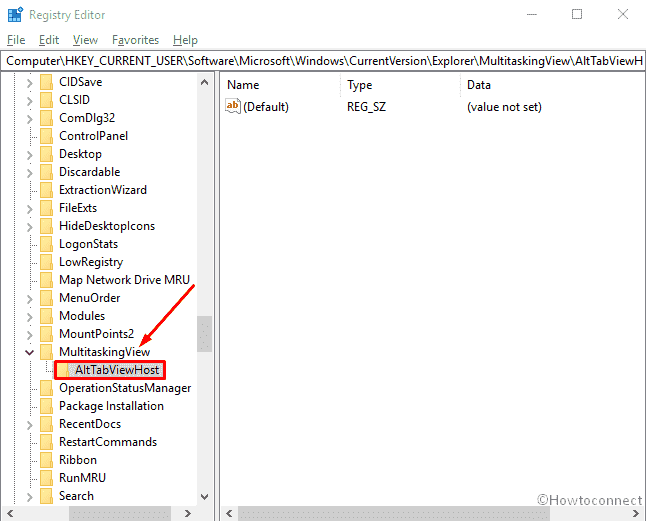Expand the RecentDocs key
The image size is (646, 521).
click(x=29, y=425)
